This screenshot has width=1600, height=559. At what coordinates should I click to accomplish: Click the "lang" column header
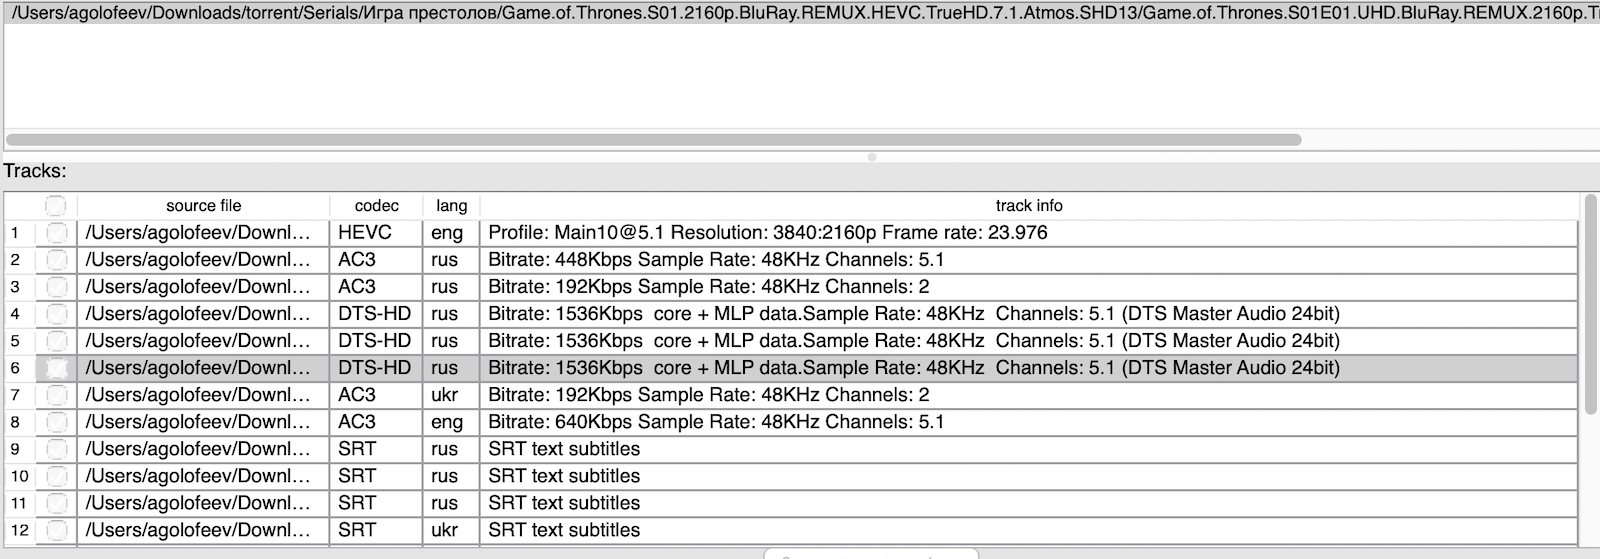click(x=451, y=205)
